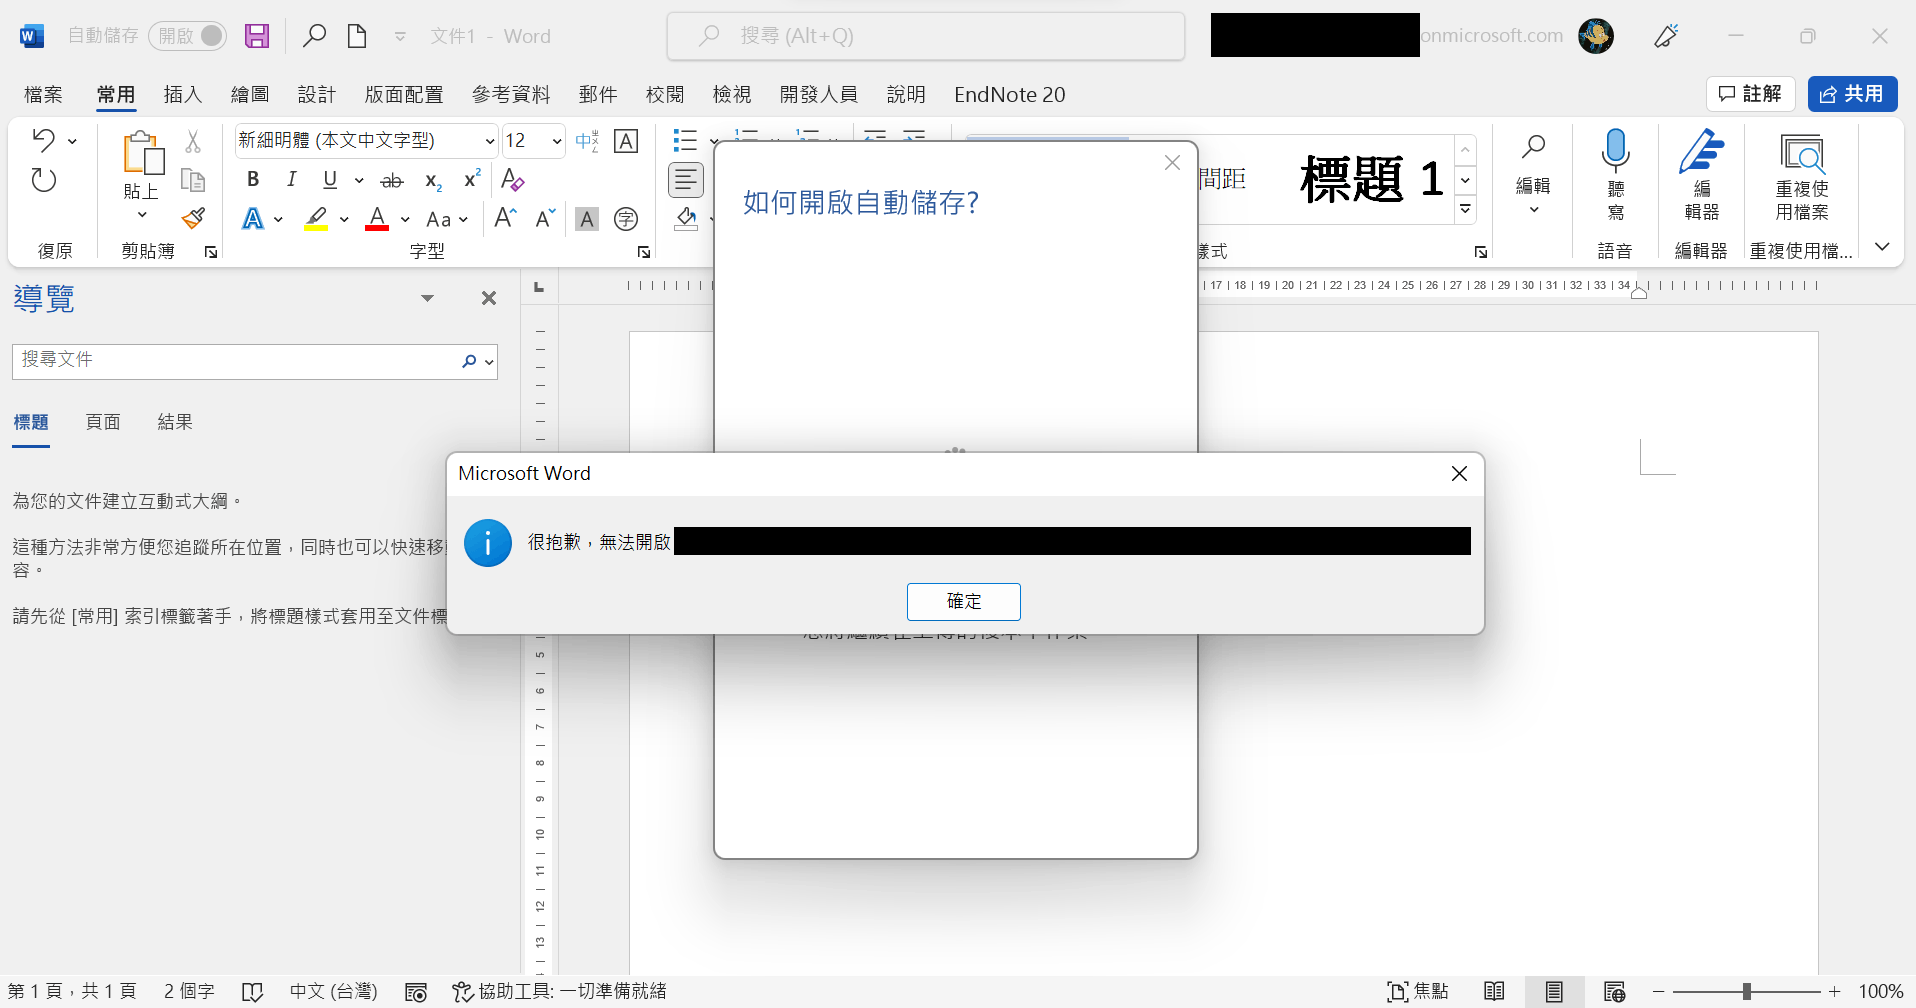The width and height of the screenshot is (1916, 1008).
Task: Toggle Bold formatting
Action: tap(253, 180)
